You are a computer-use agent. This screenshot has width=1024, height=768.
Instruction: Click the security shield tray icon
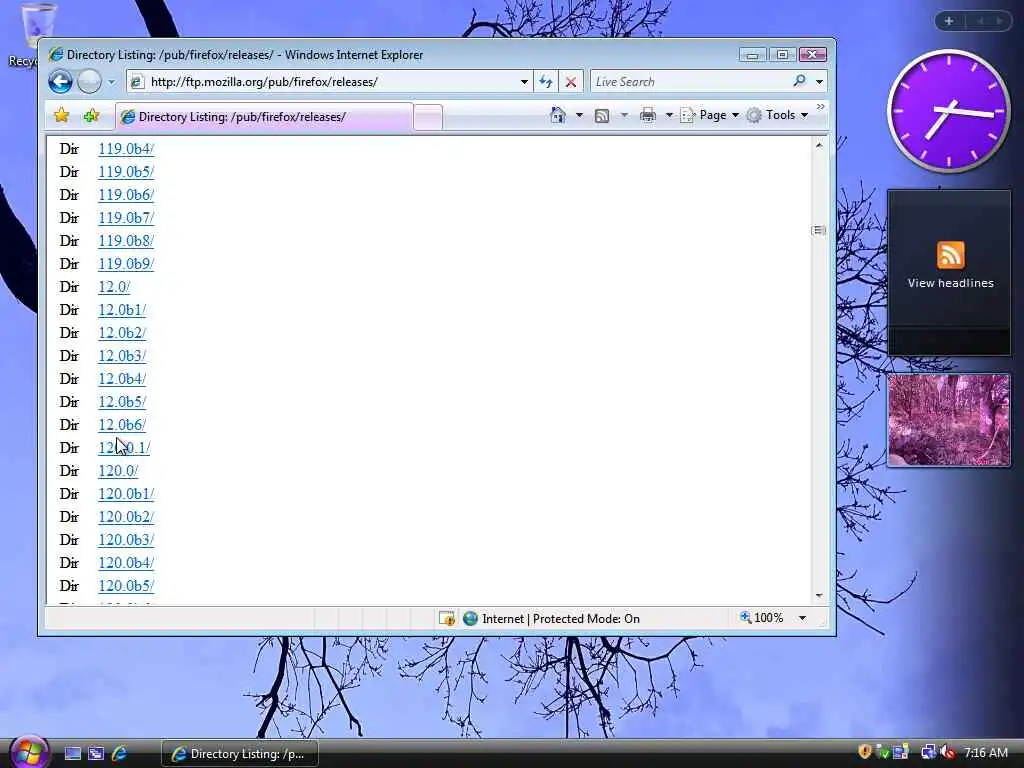(864, 752)
